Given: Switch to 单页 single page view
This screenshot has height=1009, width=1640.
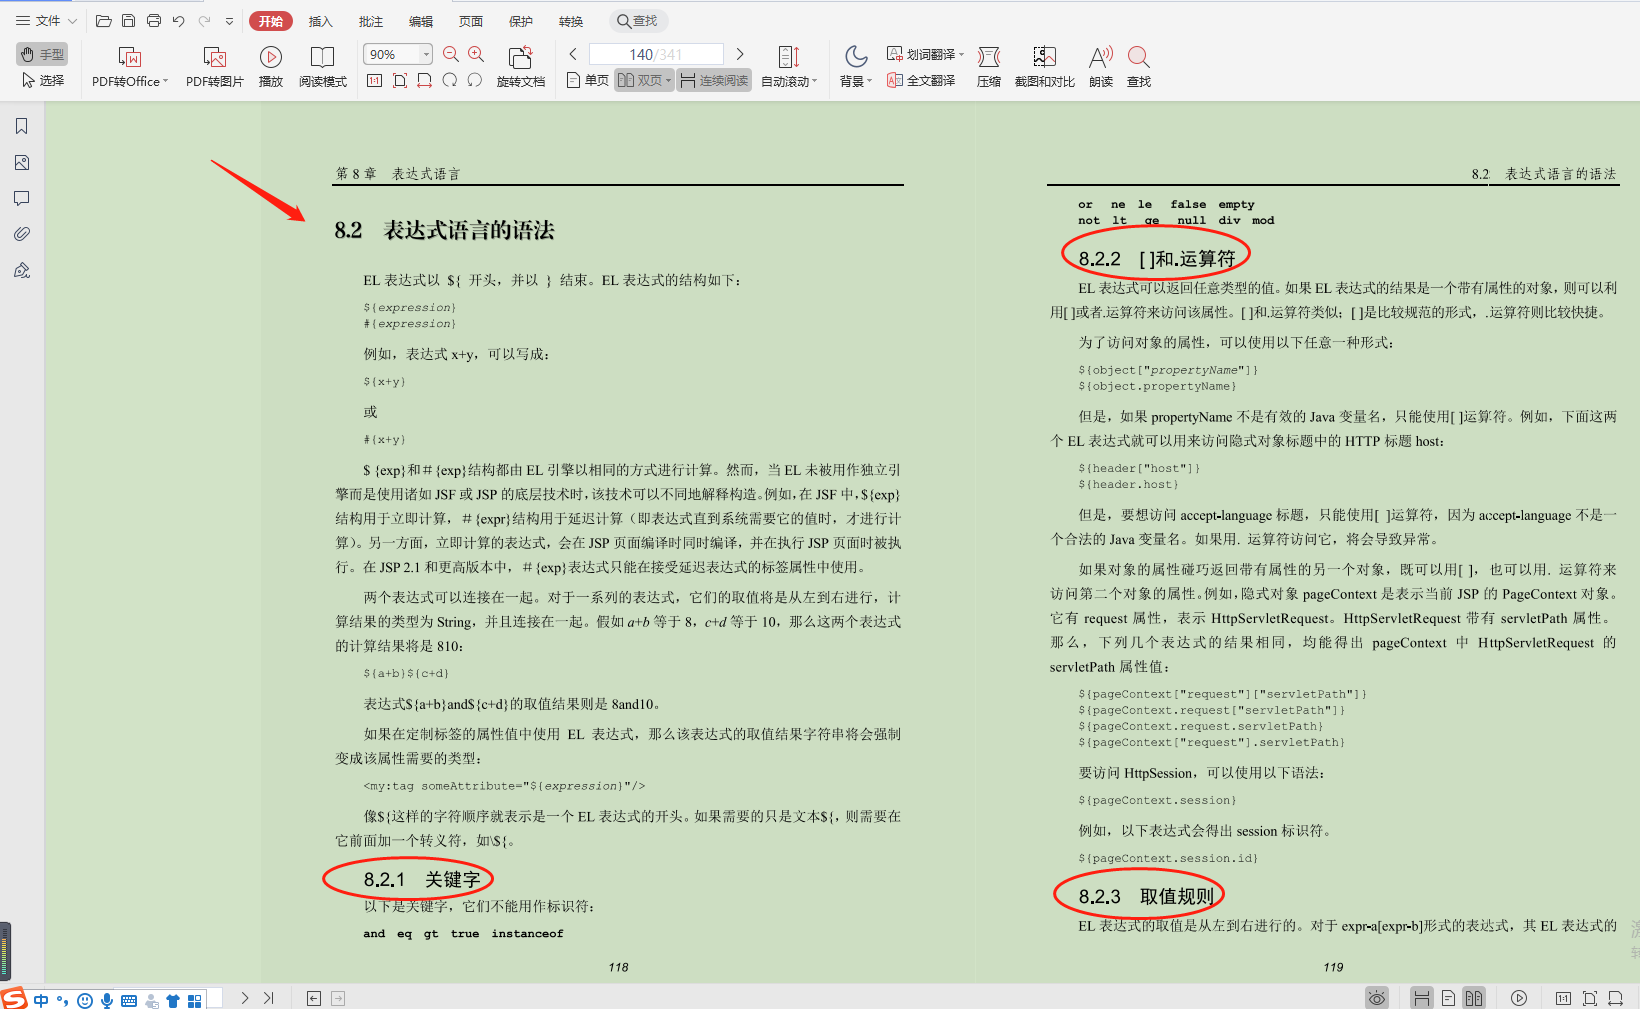Looking at the screenshot, I should coord(588,80).
